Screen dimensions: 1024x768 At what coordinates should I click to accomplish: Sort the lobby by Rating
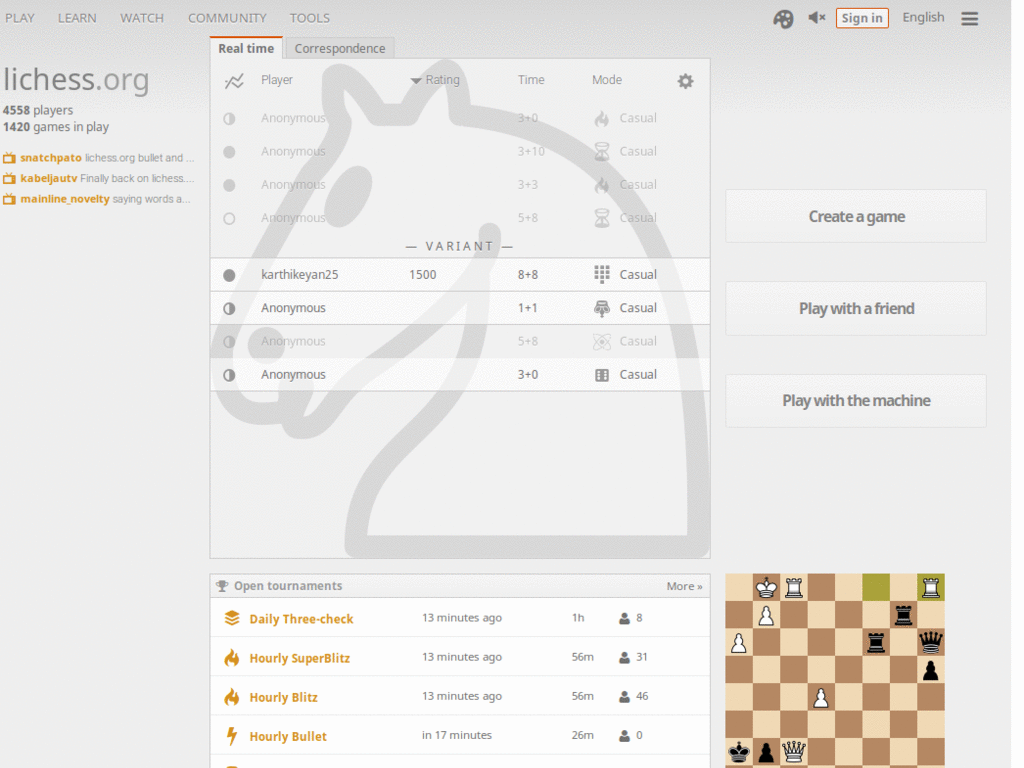point(435,80)
